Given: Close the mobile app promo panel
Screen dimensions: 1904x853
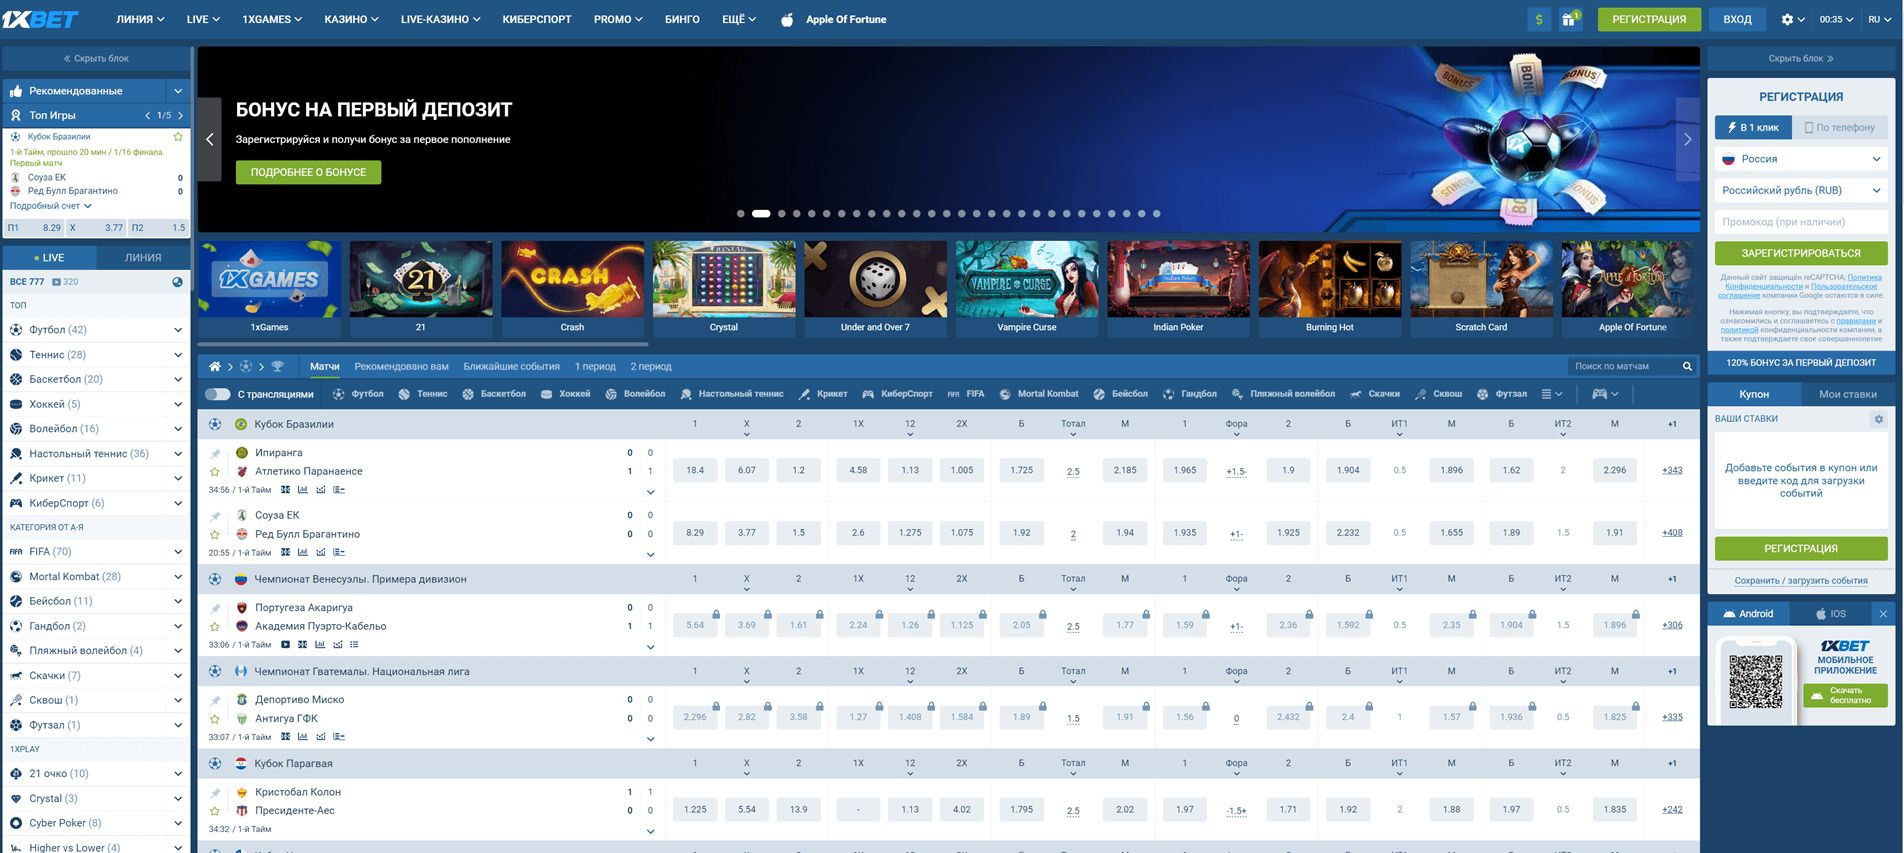Looking at the screenshot, I should tap(1883, 614).
